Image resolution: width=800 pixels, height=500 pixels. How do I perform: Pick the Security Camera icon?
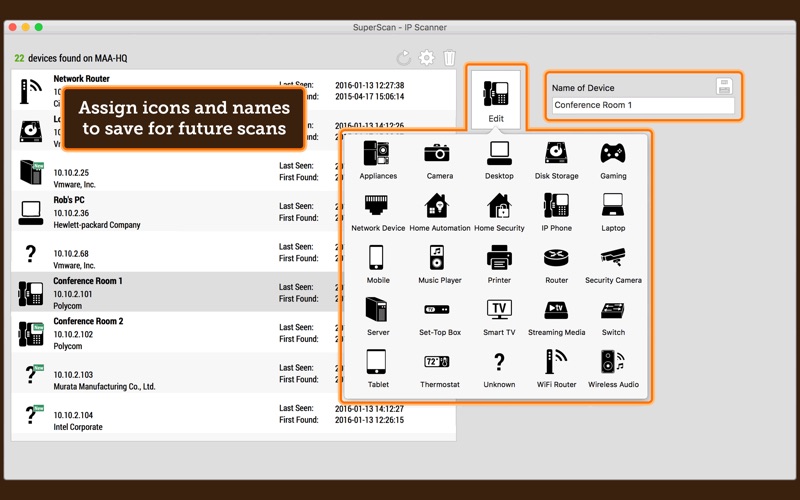[613, 258]
